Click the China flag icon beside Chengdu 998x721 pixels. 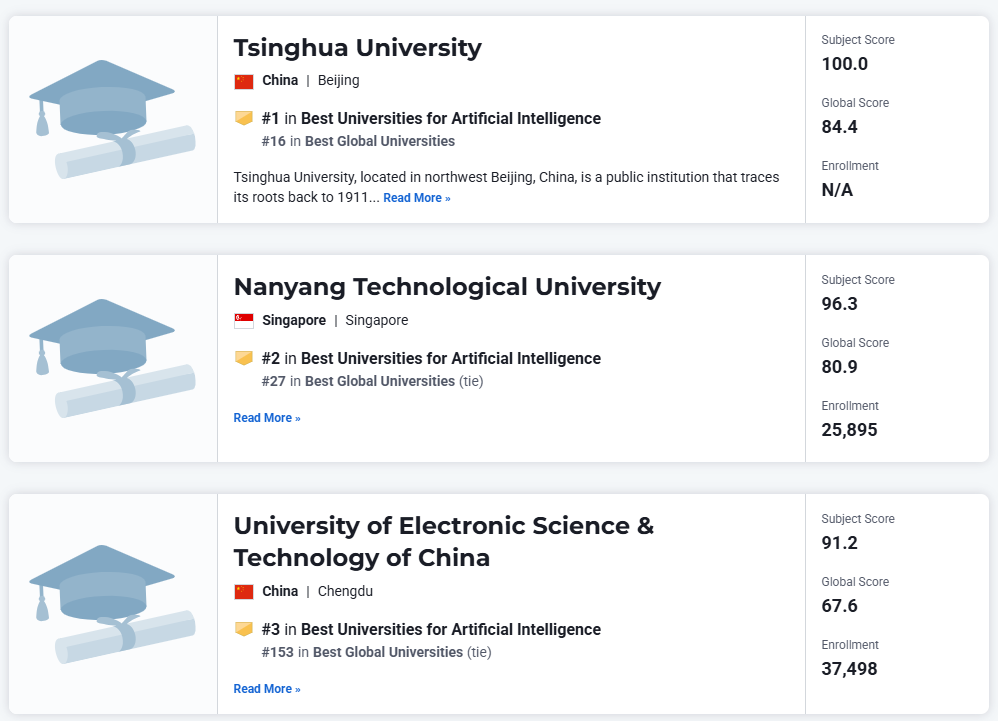(x=244, y=592)
